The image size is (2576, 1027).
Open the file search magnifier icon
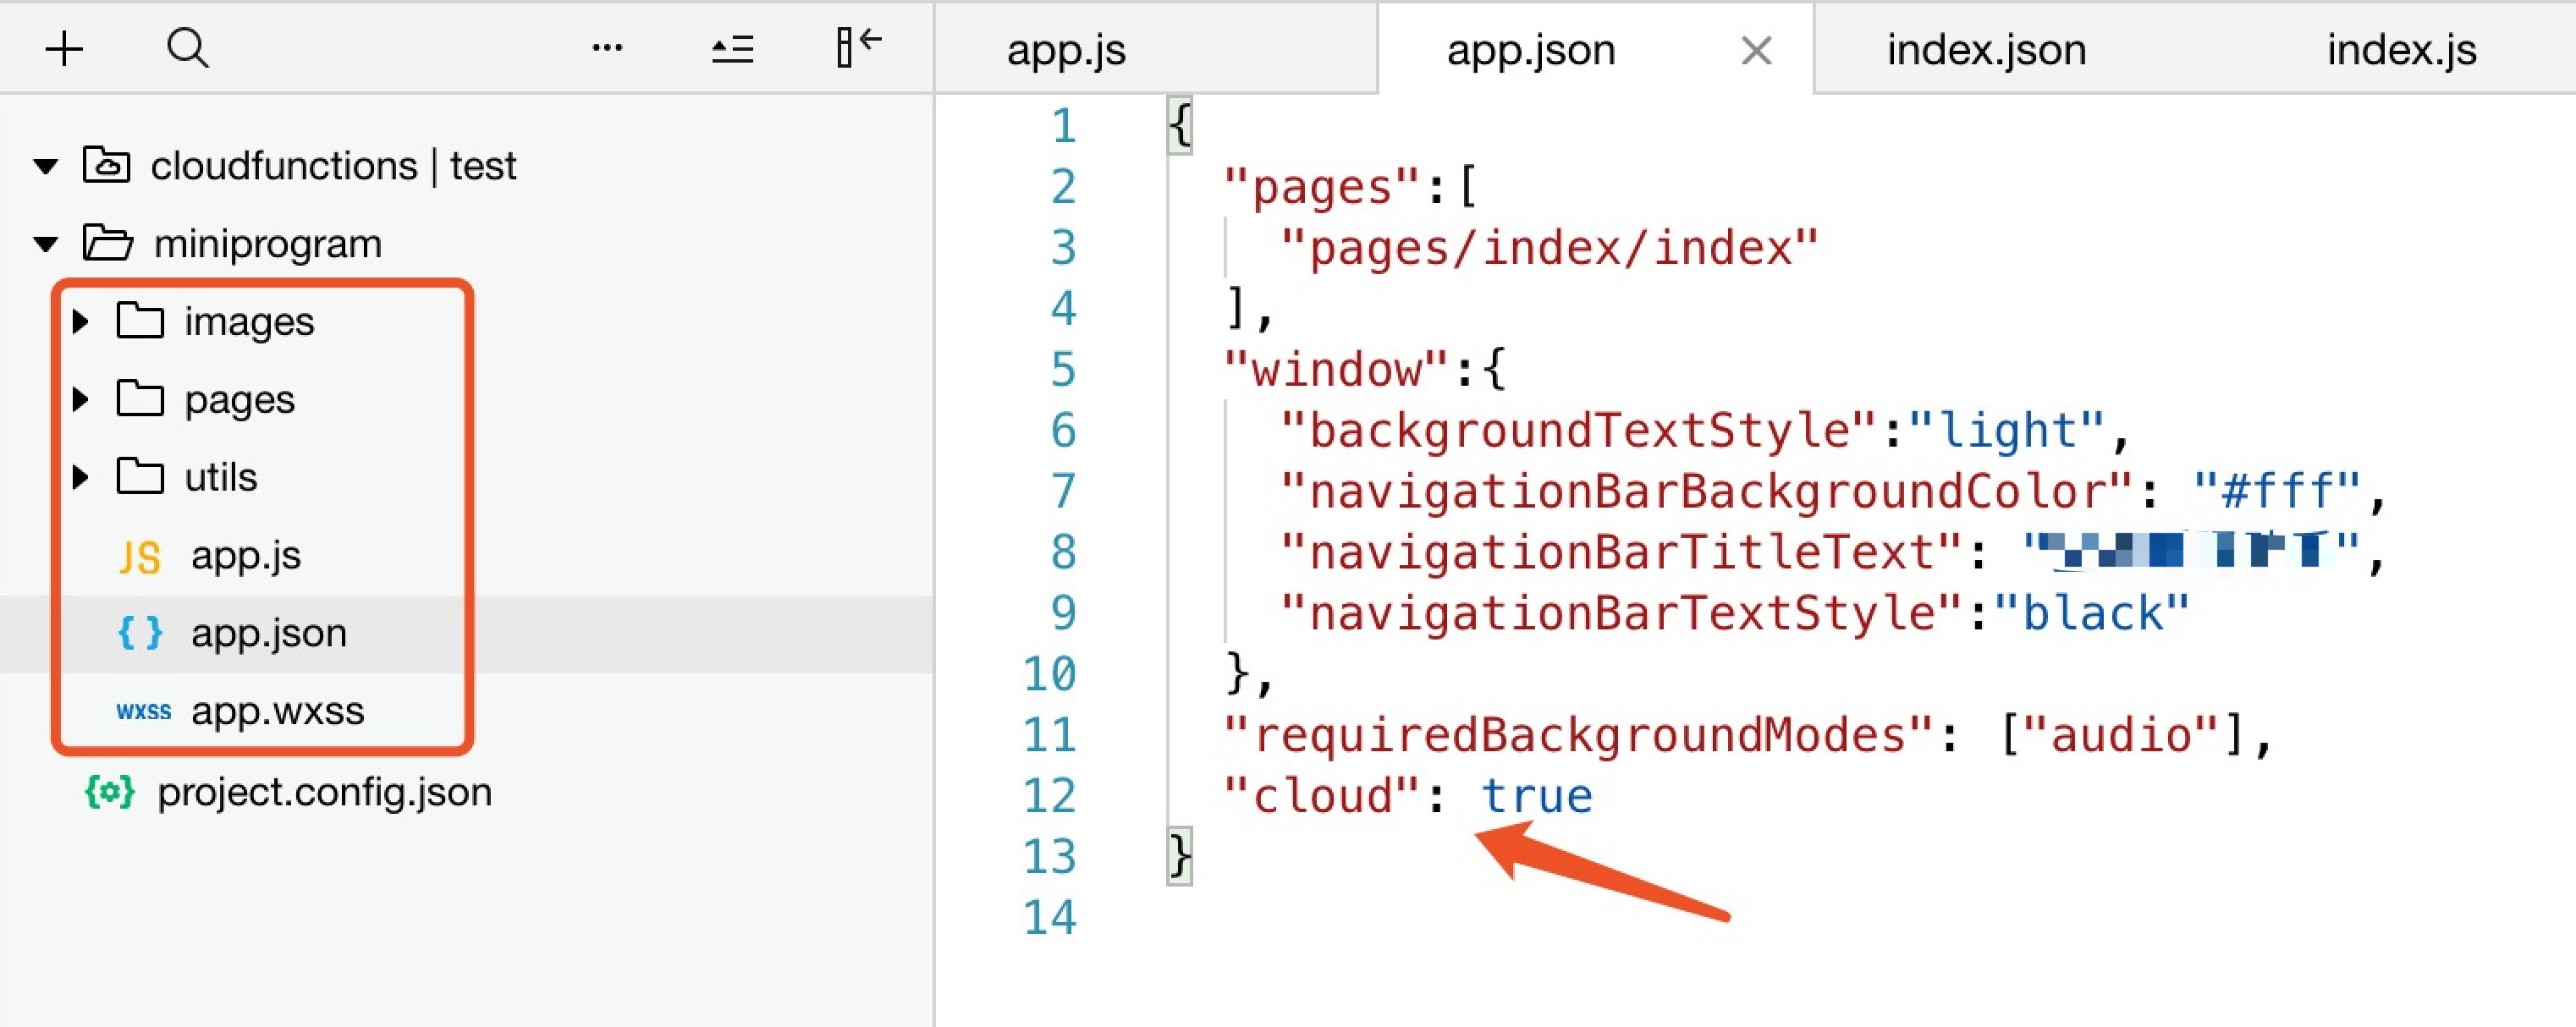coord(188,48)
